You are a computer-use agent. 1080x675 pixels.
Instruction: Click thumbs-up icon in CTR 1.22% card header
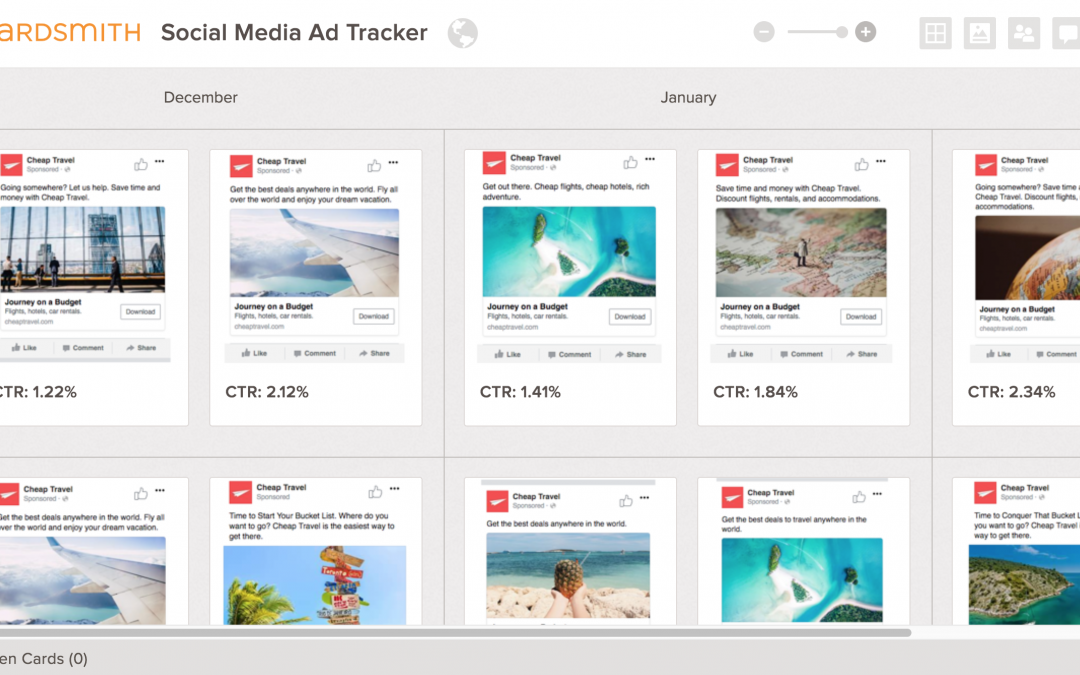coord(141,164)
